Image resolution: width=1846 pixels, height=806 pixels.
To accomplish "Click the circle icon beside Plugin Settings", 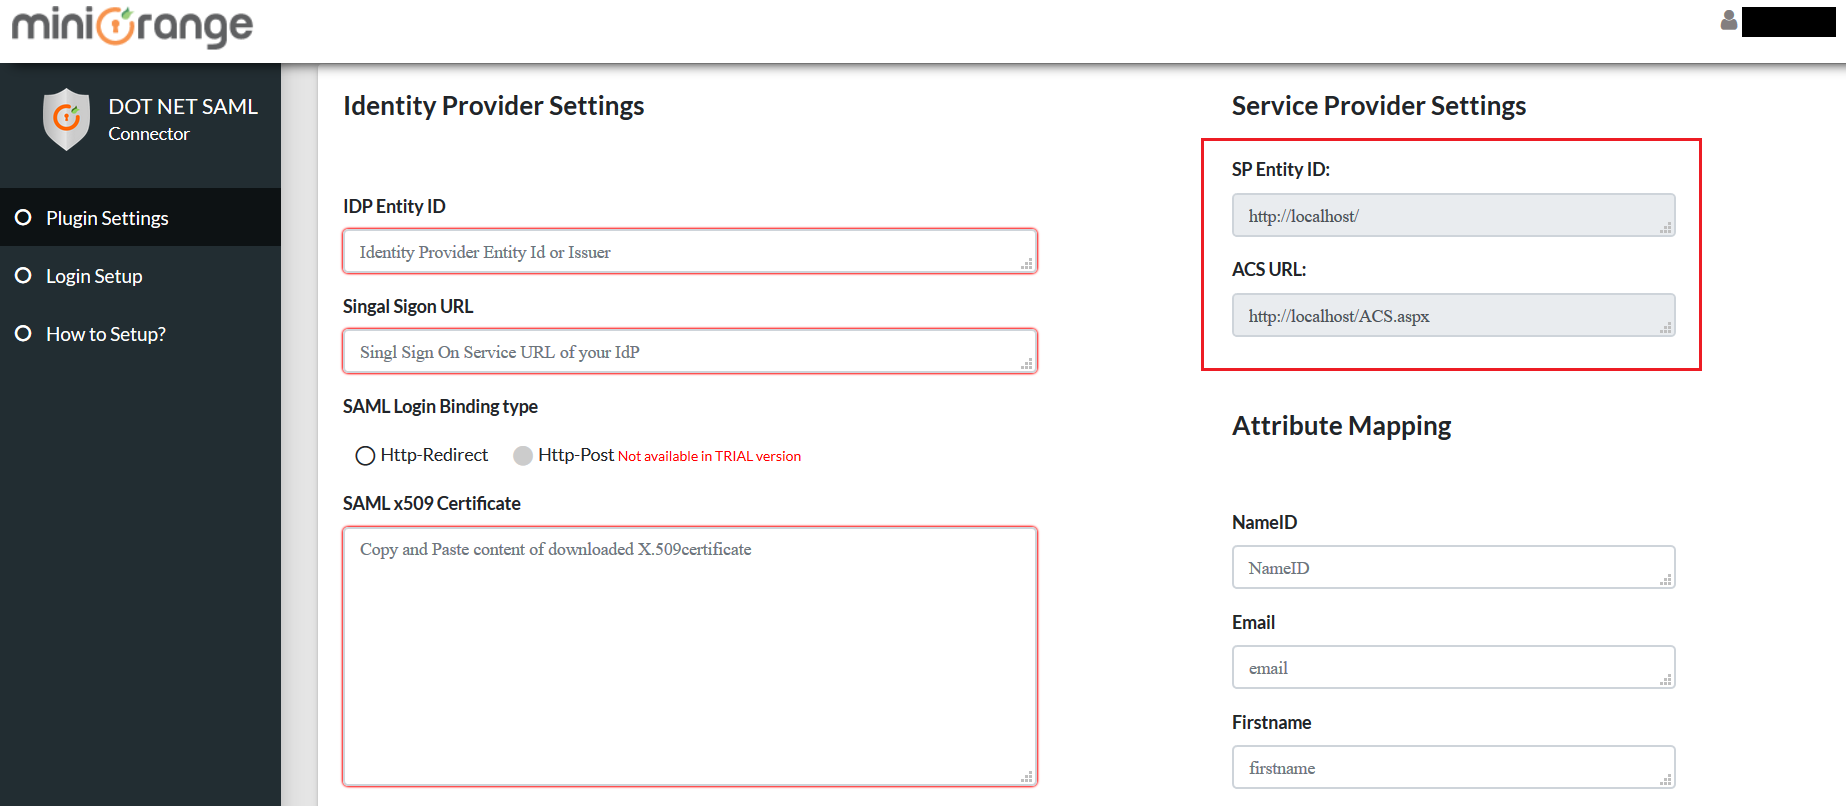I will pyautogui.click(x=23, y=217).
